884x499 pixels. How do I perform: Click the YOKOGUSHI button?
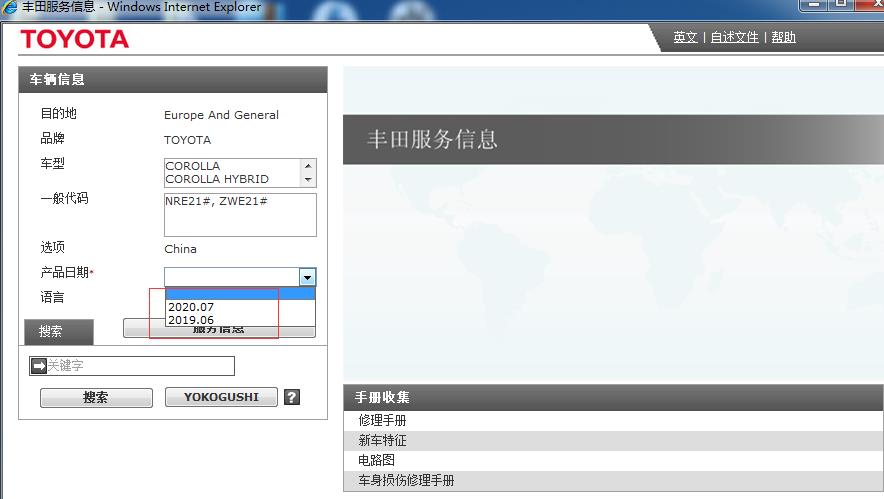point(221,397)
